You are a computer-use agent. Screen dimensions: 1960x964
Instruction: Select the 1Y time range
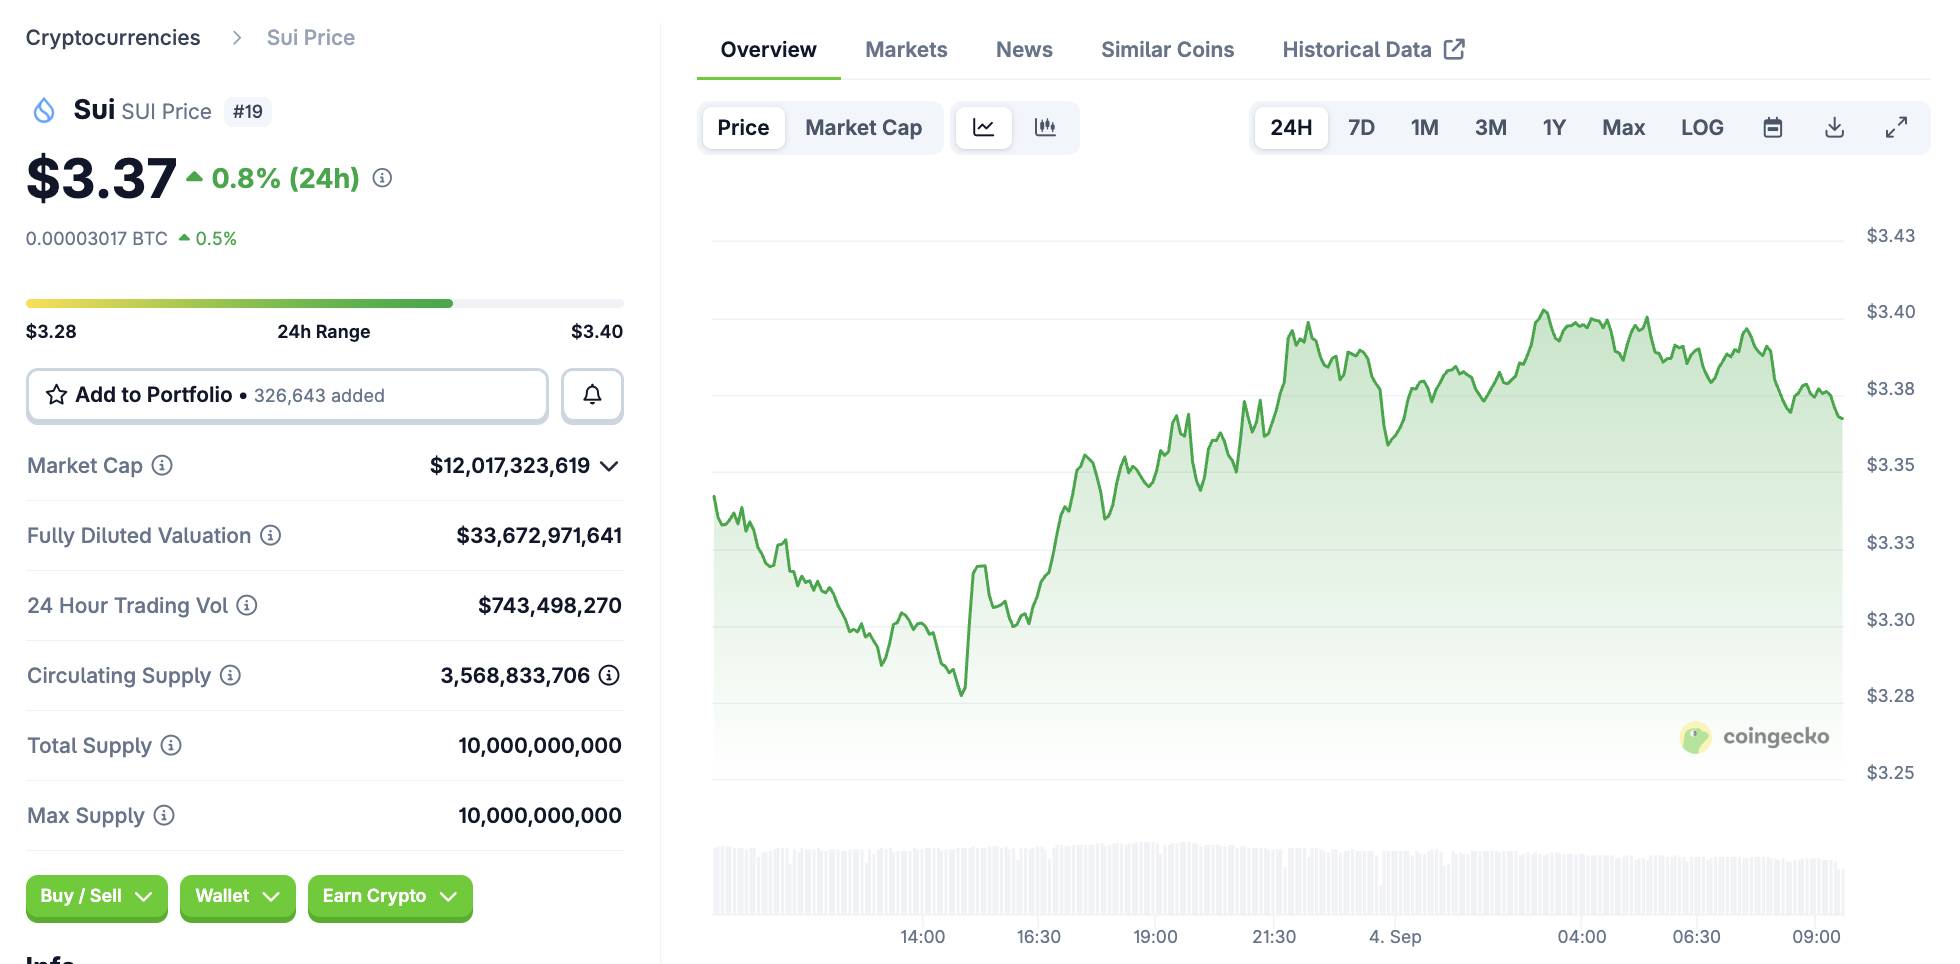[x=1554, y=128]
